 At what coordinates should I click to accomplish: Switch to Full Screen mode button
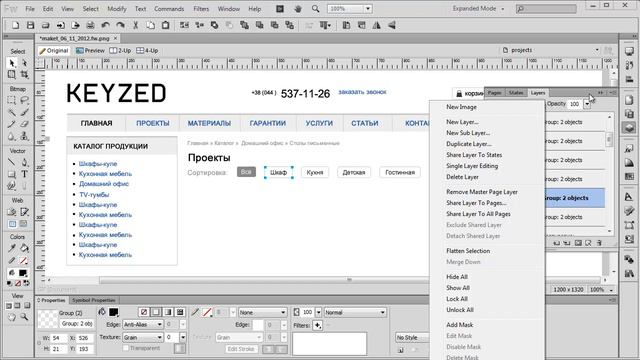27,306
